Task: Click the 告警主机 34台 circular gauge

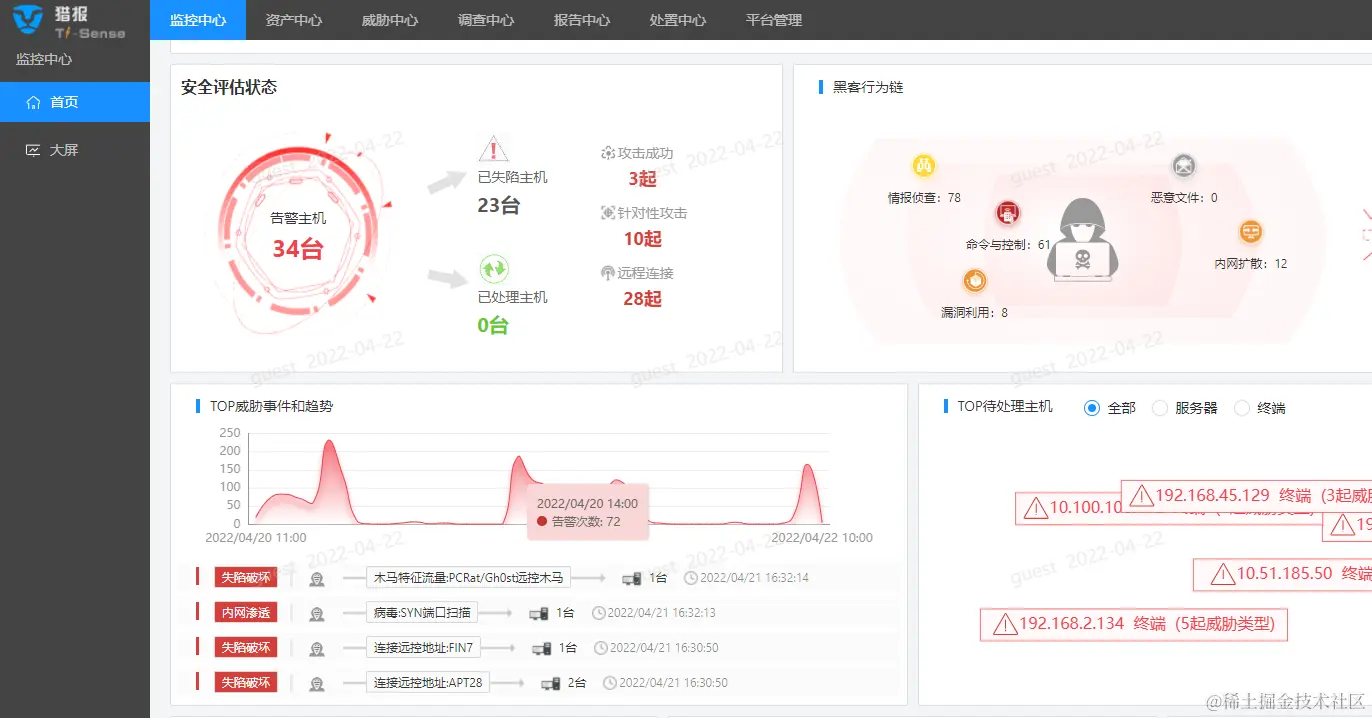Action: tap(298, 234)
